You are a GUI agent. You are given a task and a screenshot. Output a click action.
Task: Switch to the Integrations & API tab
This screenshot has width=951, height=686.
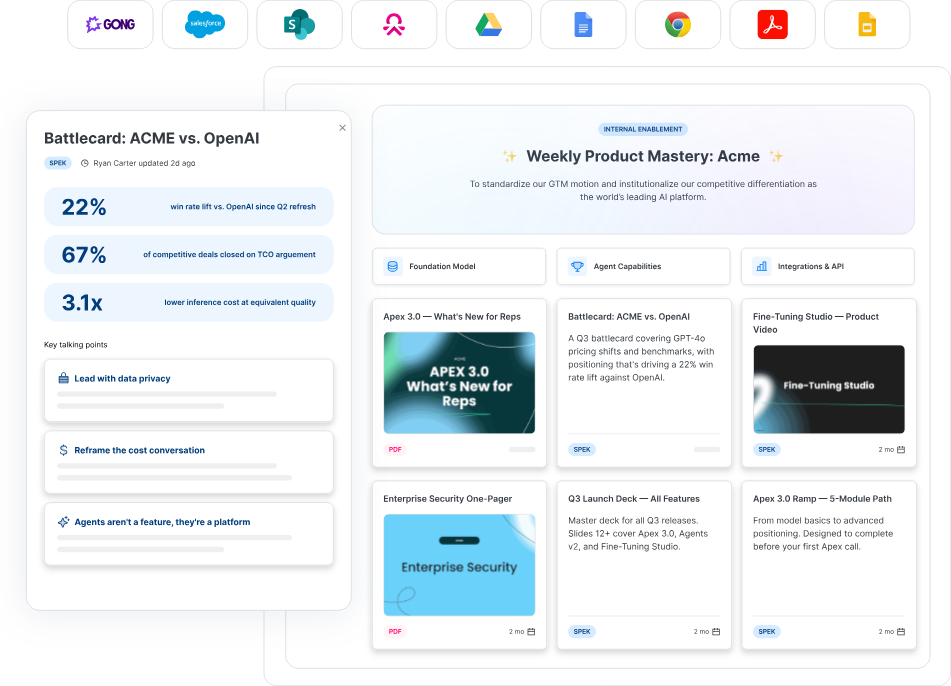(x=828, y=266)
